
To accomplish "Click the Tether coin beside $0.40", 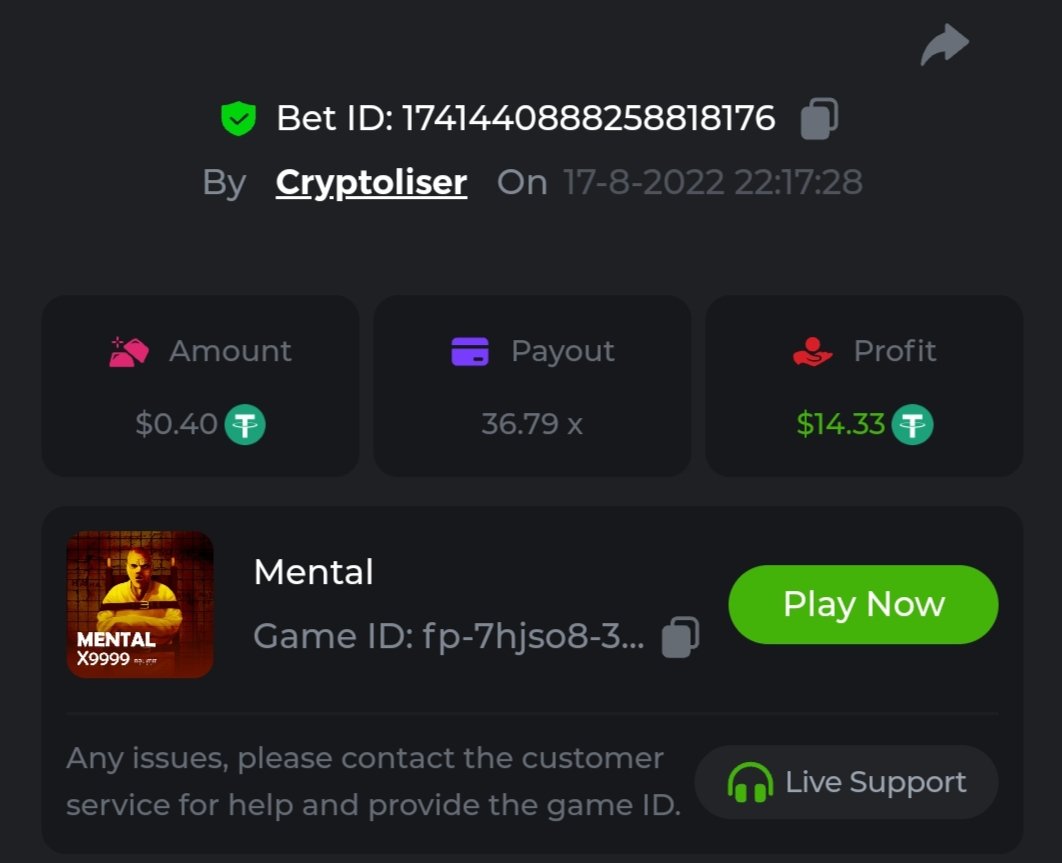I will [245, 424].
